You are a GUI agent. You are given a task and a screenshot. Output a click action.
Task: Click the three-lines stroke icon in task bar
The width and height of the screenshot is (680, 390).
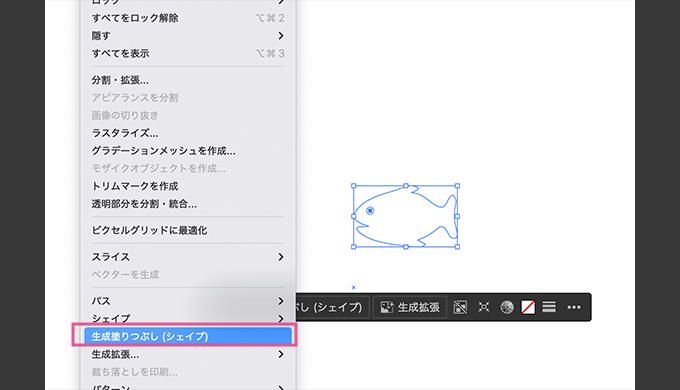(549, 307)
